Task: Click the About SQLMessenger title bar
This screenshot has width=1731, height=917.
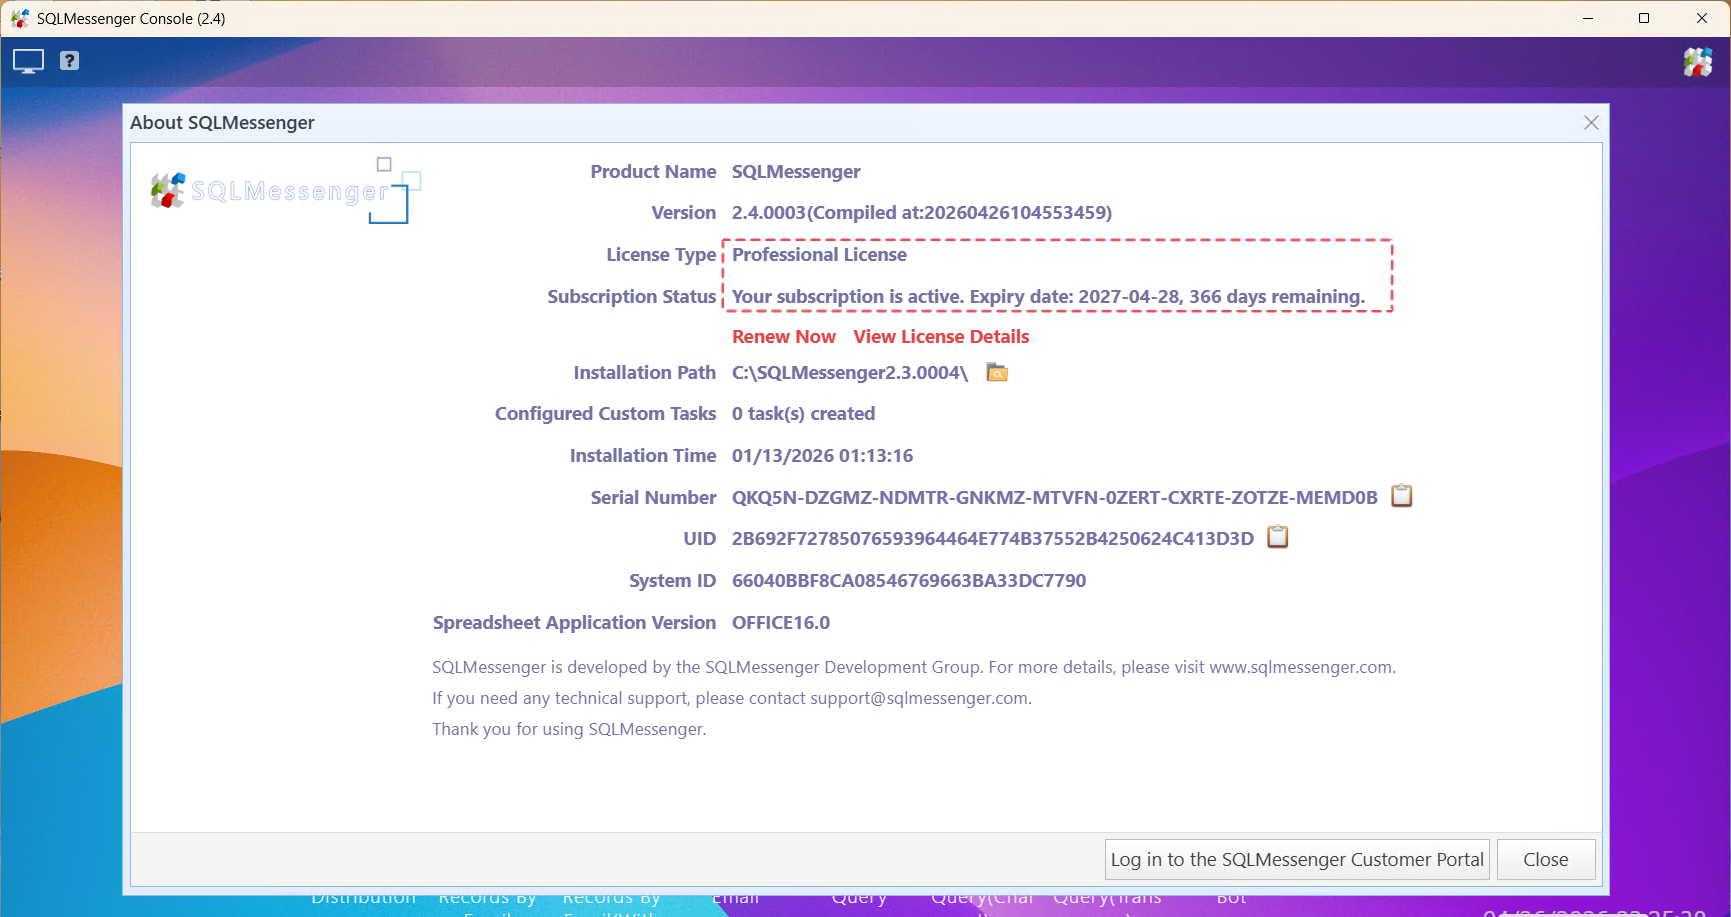Action: (x=222, y=122)
